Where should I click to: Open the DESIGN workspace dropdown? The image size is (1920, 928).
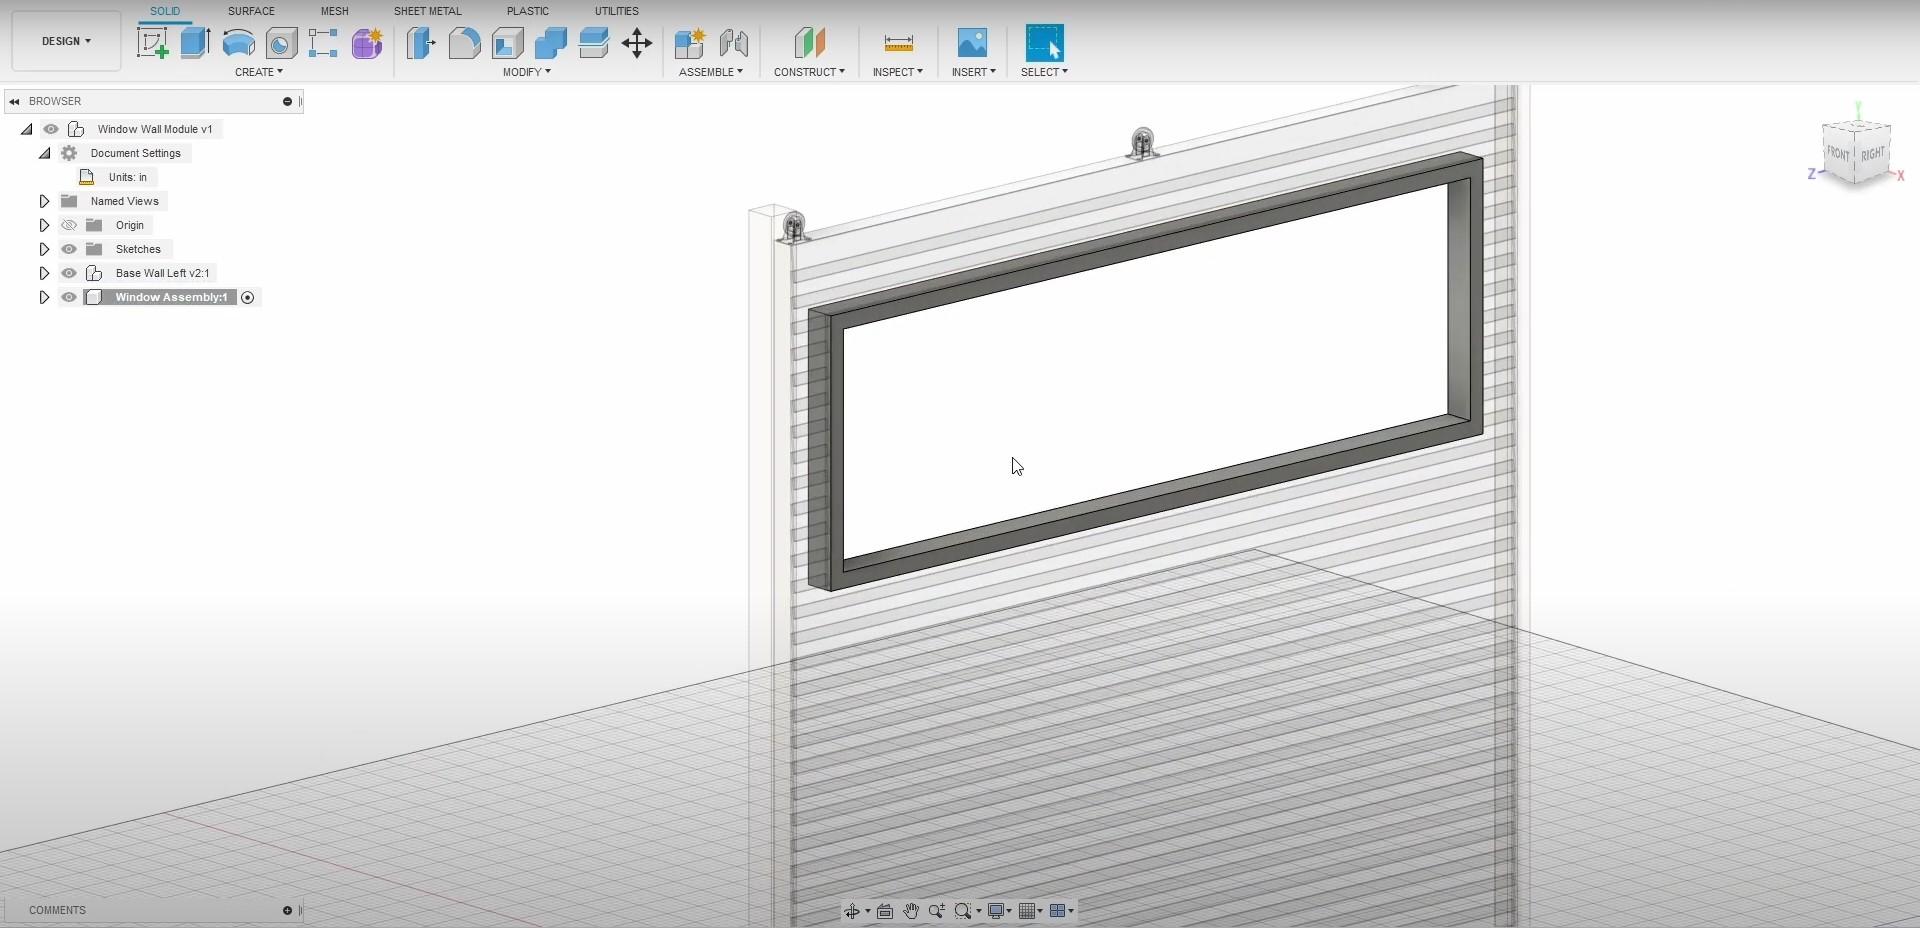click(x=66, y=41)
